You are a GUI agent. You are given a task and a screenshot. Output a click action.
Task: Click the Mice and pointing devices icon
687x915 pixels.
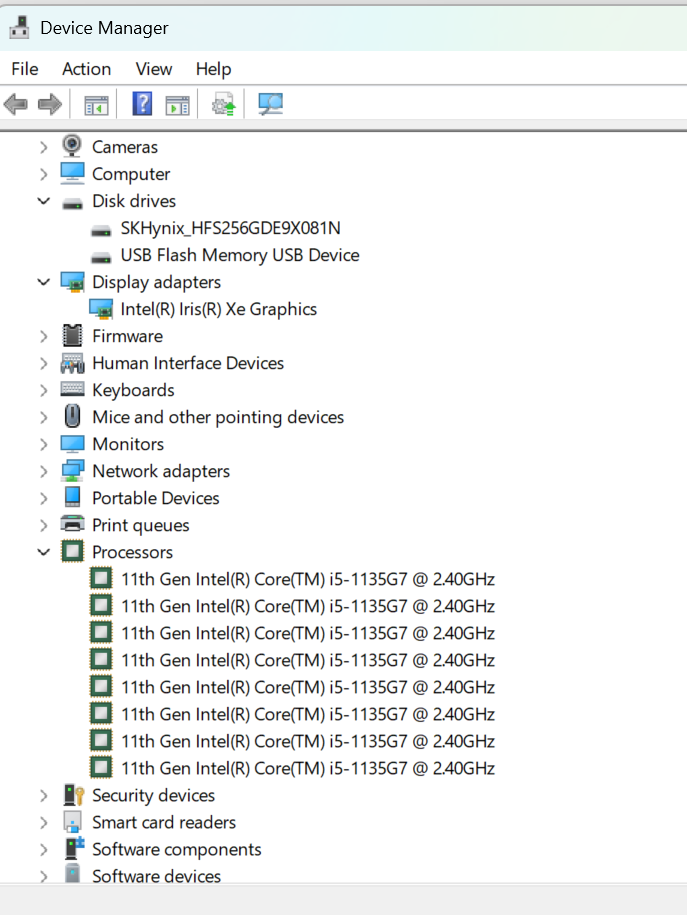coord(72,417)
